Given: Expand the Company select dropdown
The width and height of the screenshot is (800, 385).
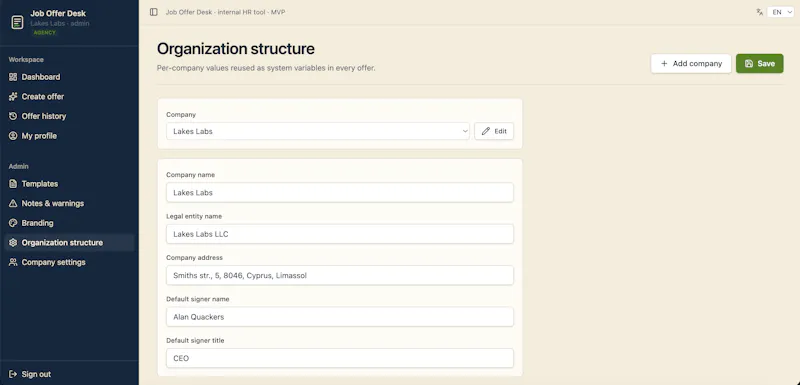Looking at the screenshot, I should click(x=318, y=131).
